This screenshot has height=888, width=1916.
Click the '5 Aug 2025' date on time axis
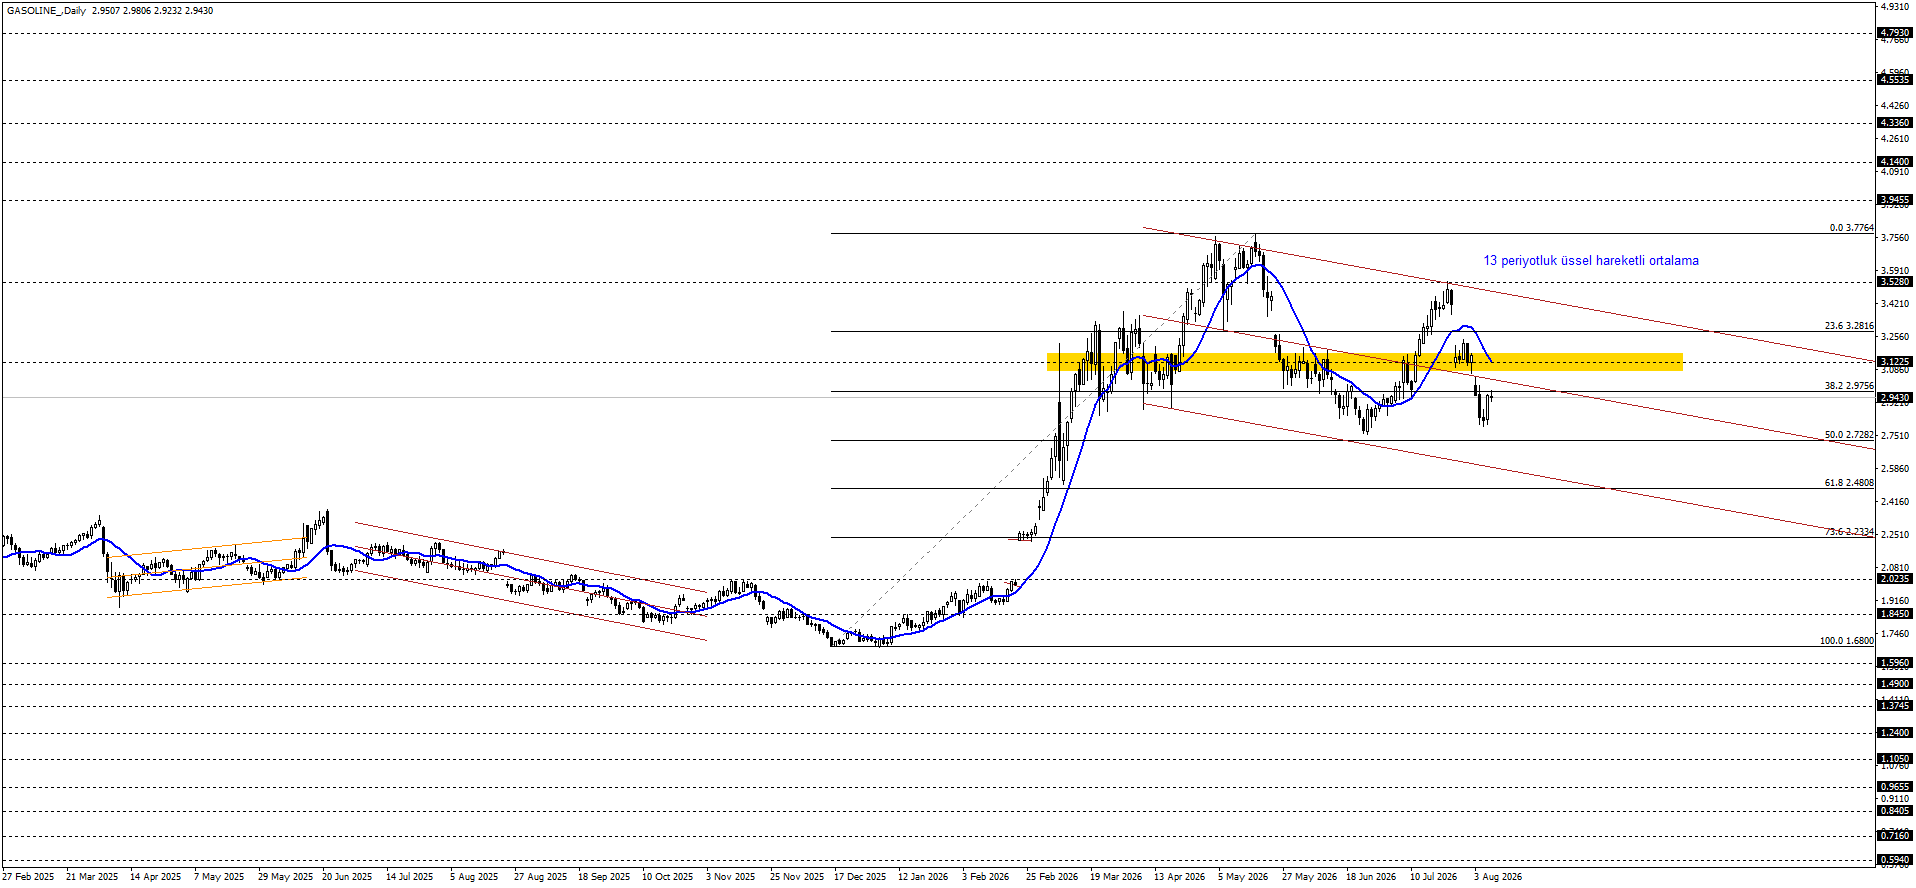tap(474, 877)
